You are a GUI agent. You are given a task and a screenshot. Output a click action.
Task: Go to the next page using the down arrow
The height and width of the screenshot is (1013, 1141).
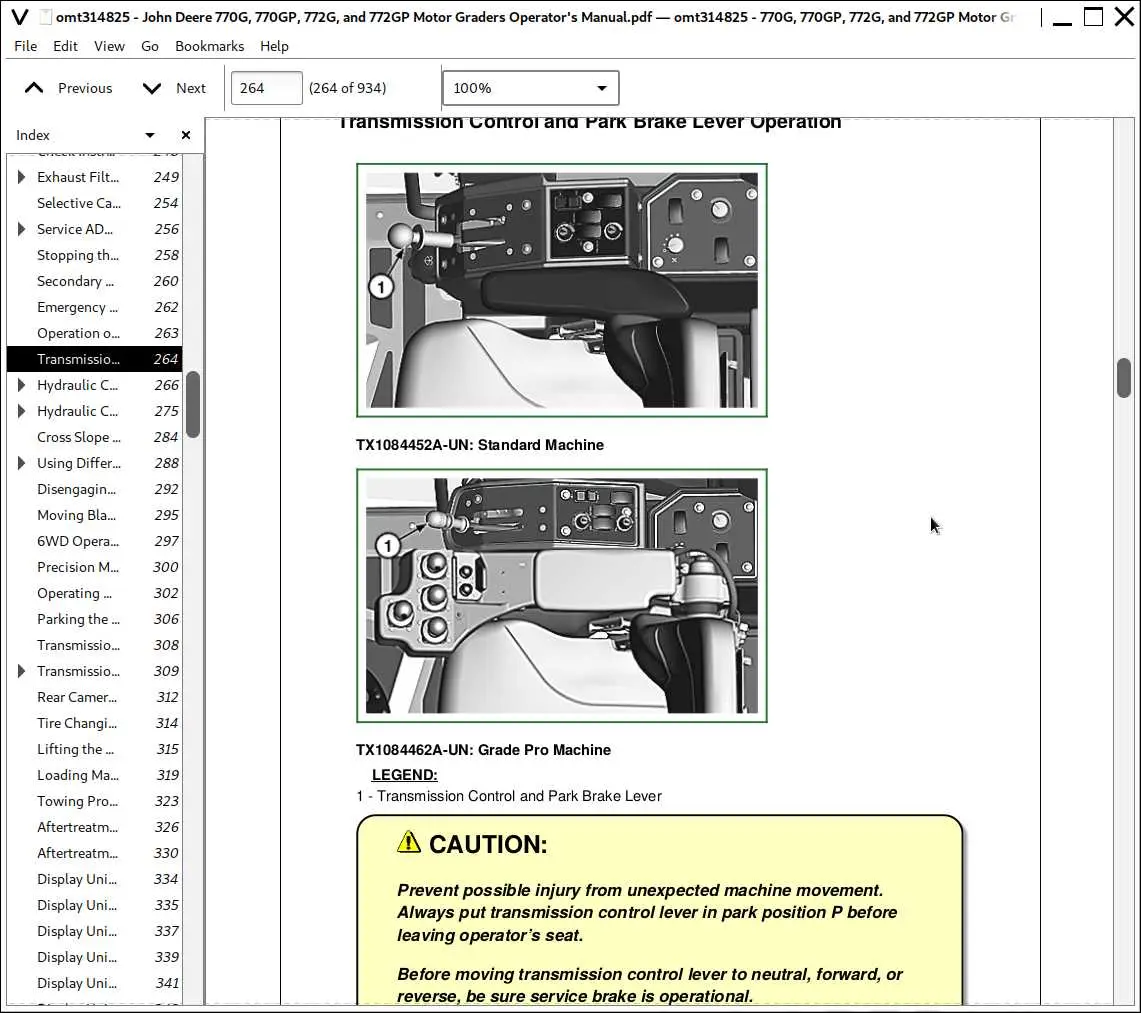click(151, 88)
